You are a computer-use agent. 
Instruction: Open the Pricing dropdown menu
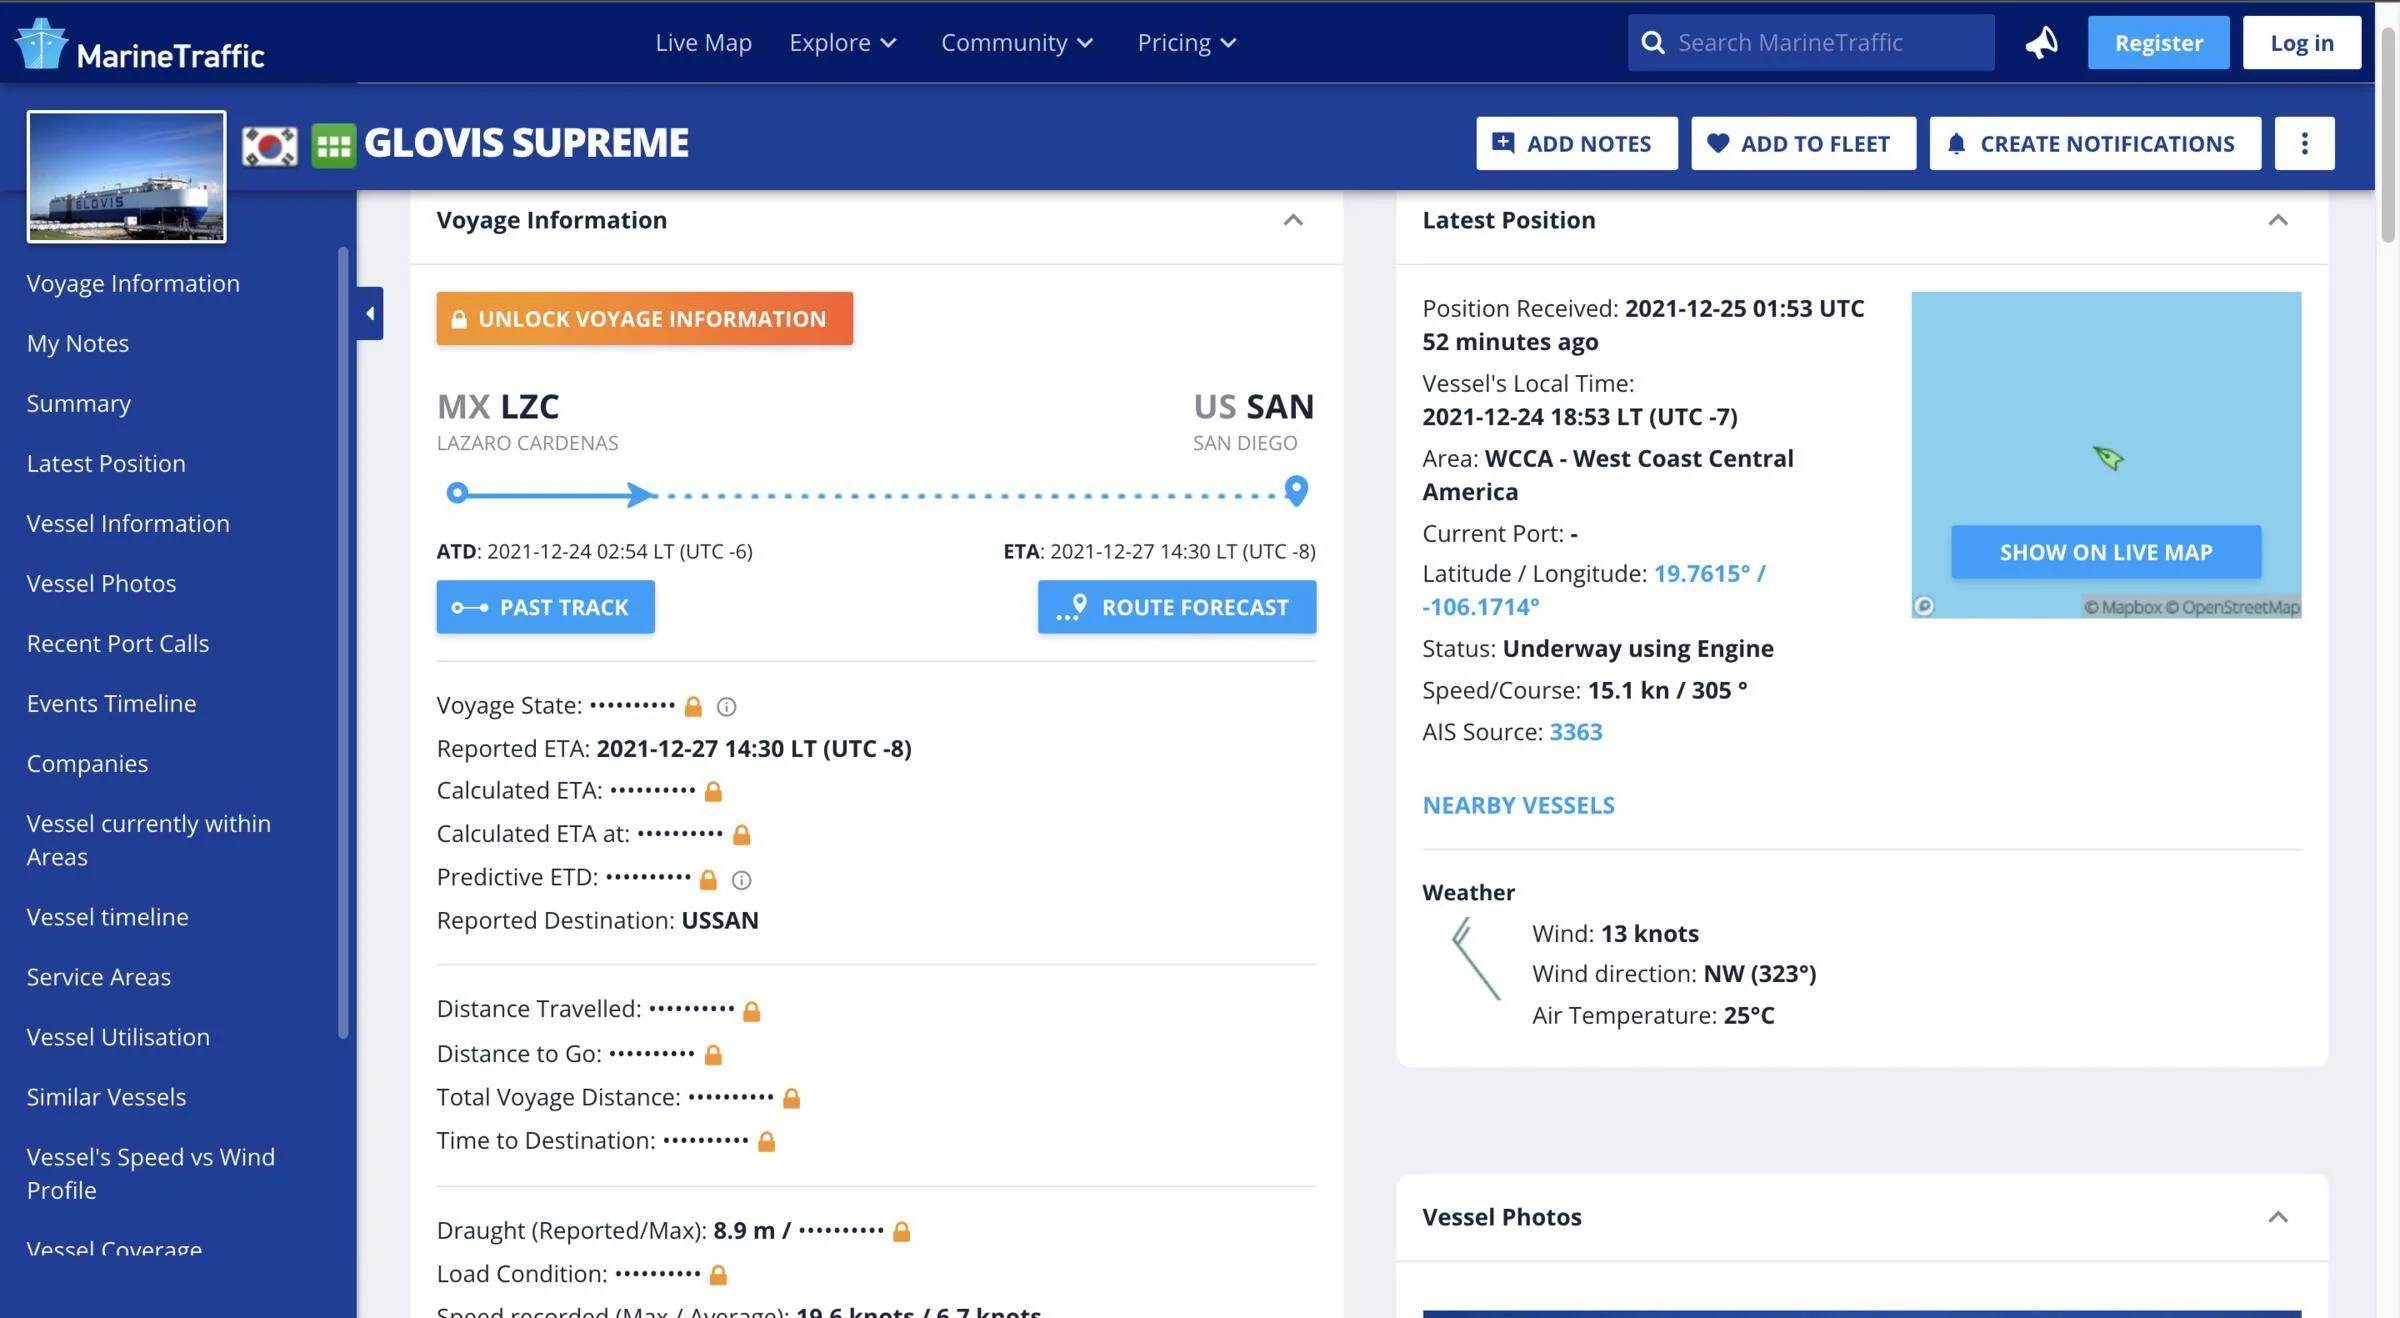(x=1187, y=43)
